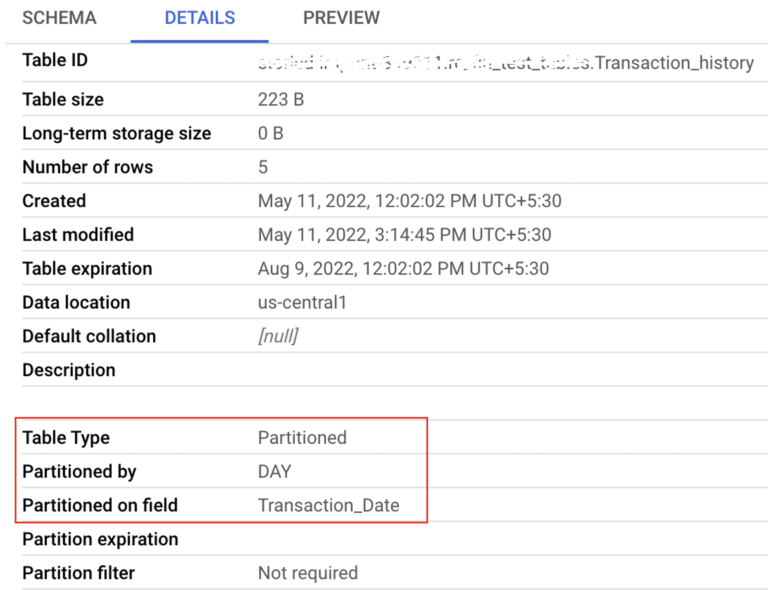Click the Default collation label
Image resolution: width=768 pixels, height=590 pixels.
pyautogui.click(x=89, y=336)
